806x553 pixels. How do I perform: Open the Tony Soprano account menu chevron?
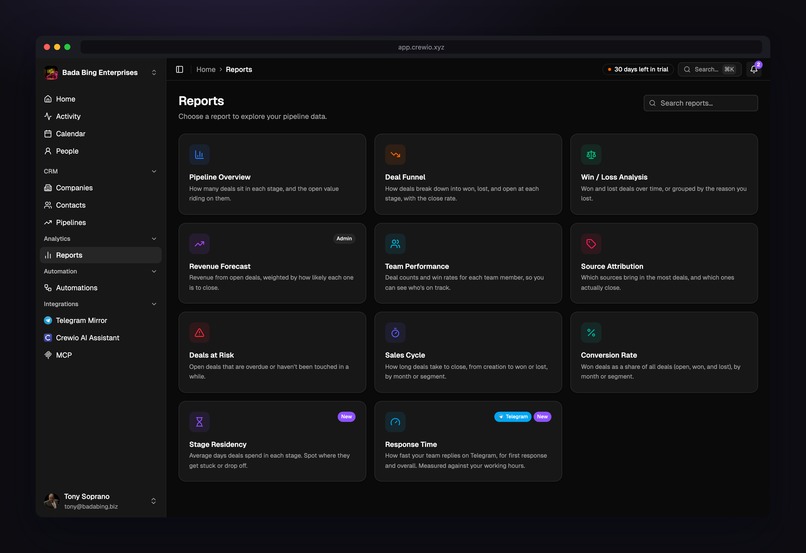153,501
